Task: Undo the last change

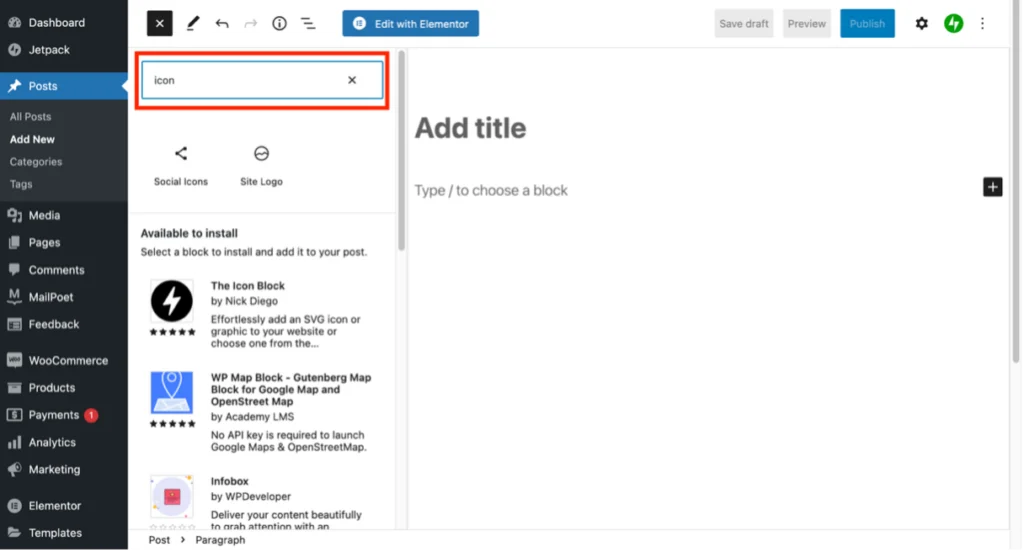Action: point(222,24)
